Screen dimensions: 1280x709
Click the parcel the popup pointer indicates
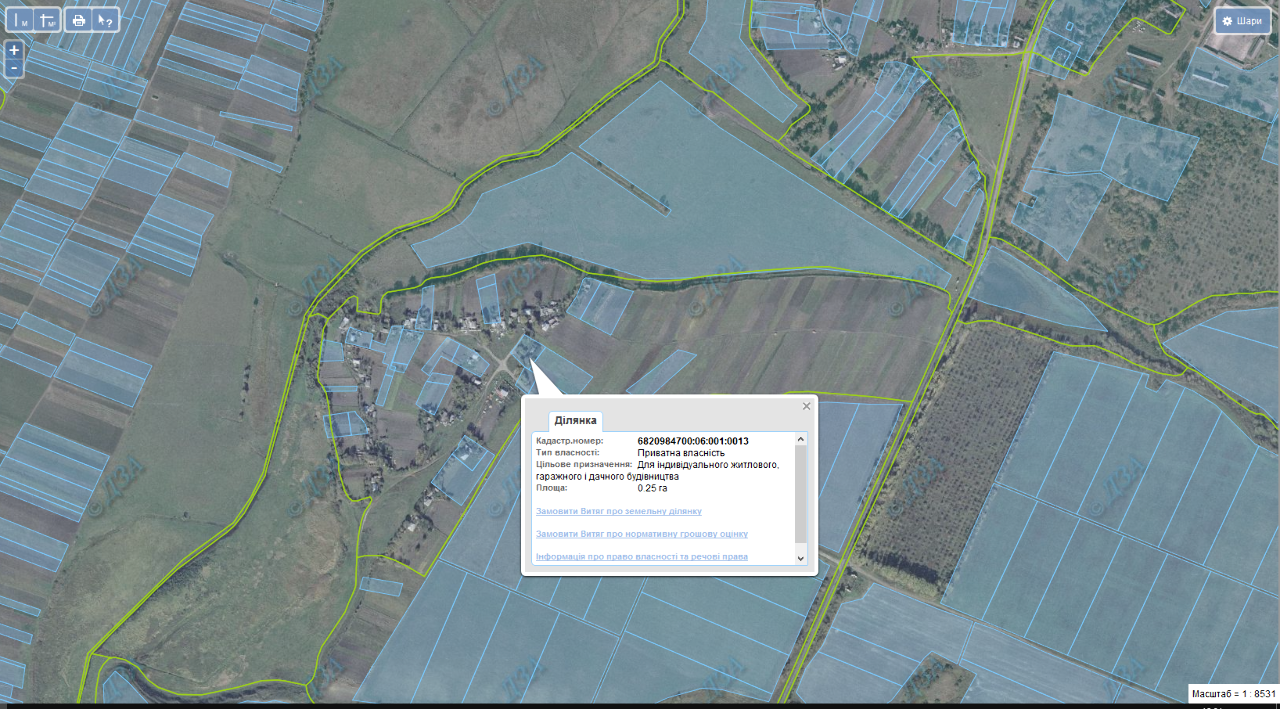[x=526, y=349]
